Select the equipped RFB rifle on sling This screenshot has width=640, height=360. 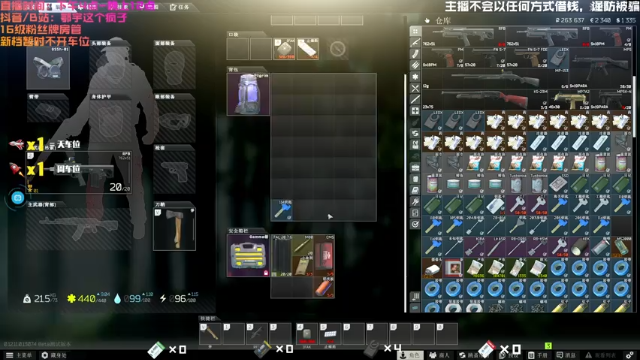(x=79, y=172)
